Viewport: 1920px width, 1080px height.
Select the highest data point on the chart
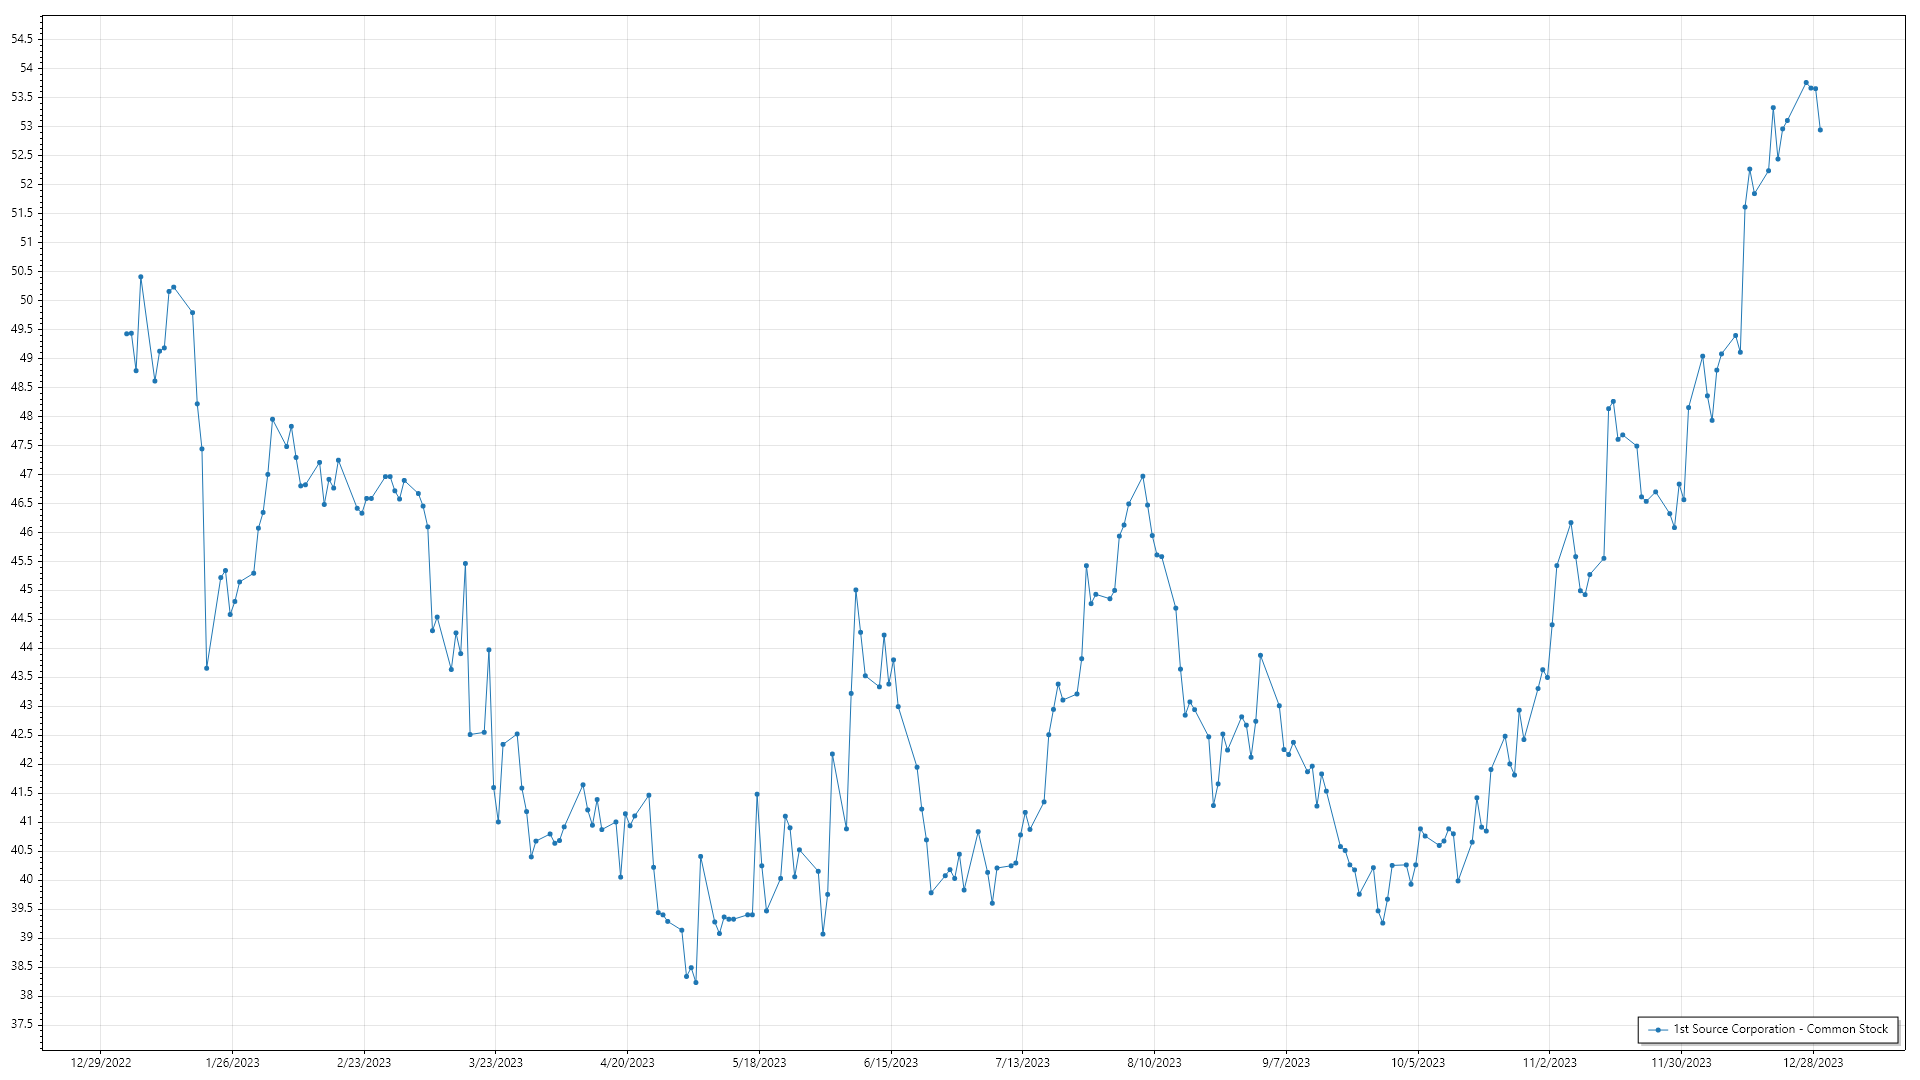tap(1806, 83)
